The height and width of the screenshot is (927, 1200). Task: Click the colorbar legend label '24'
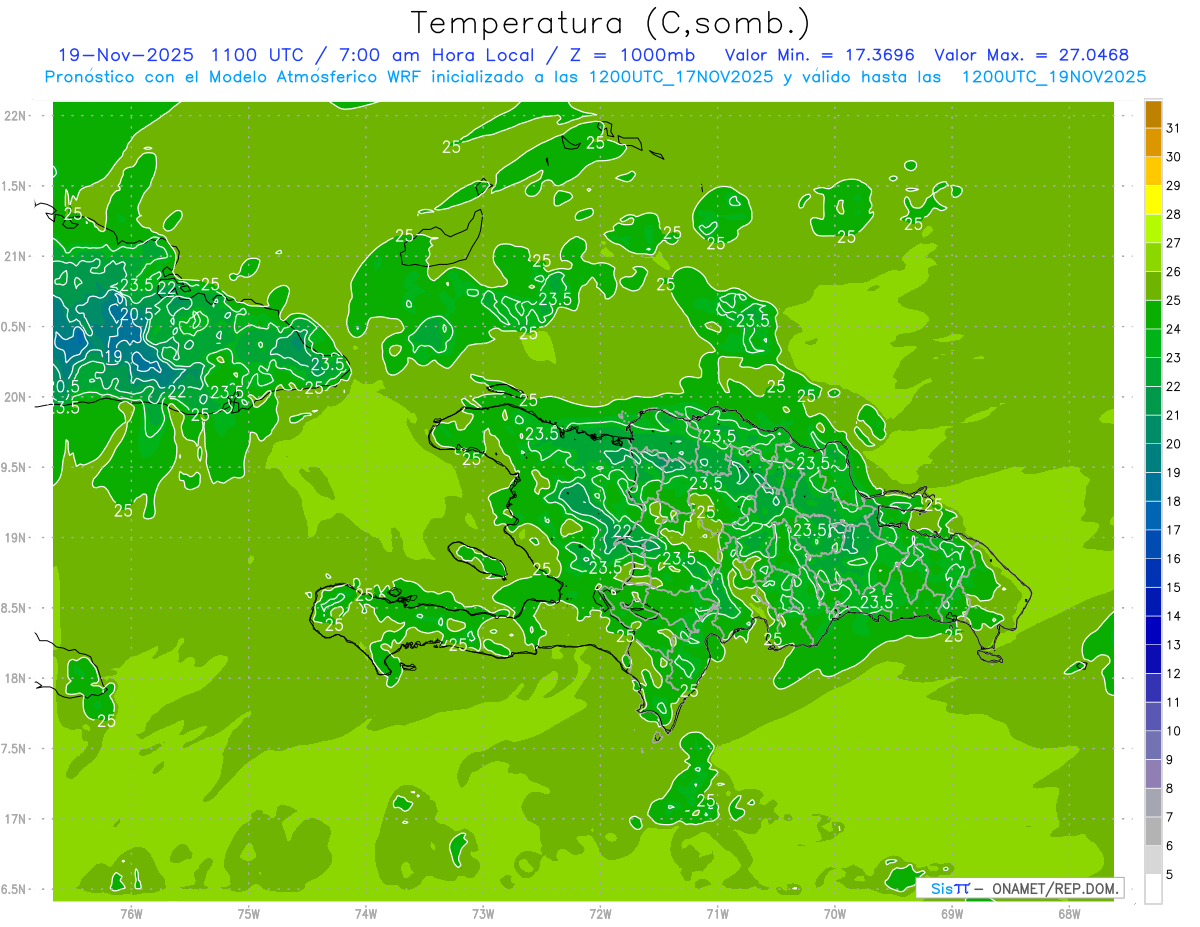1173,329
